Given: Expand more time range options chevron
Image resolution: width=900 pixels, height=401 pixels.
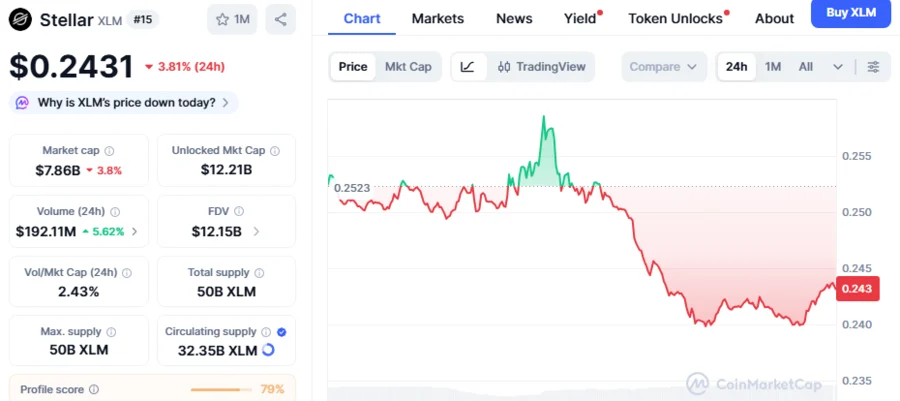Looking at the screenshot, I should click(838, 67).
